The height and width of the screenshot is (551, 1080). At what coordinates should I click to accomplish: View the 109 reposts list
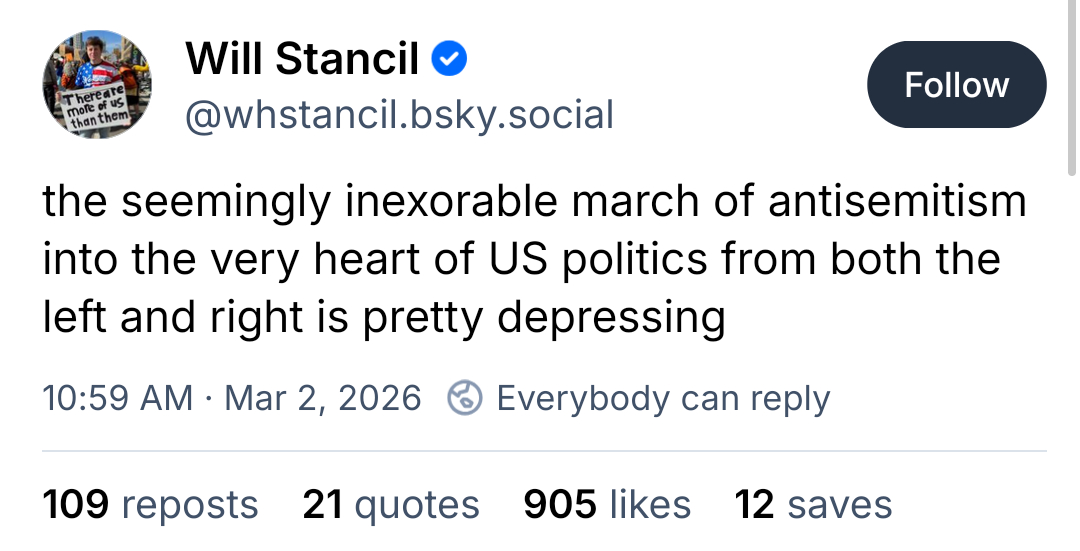150,504
